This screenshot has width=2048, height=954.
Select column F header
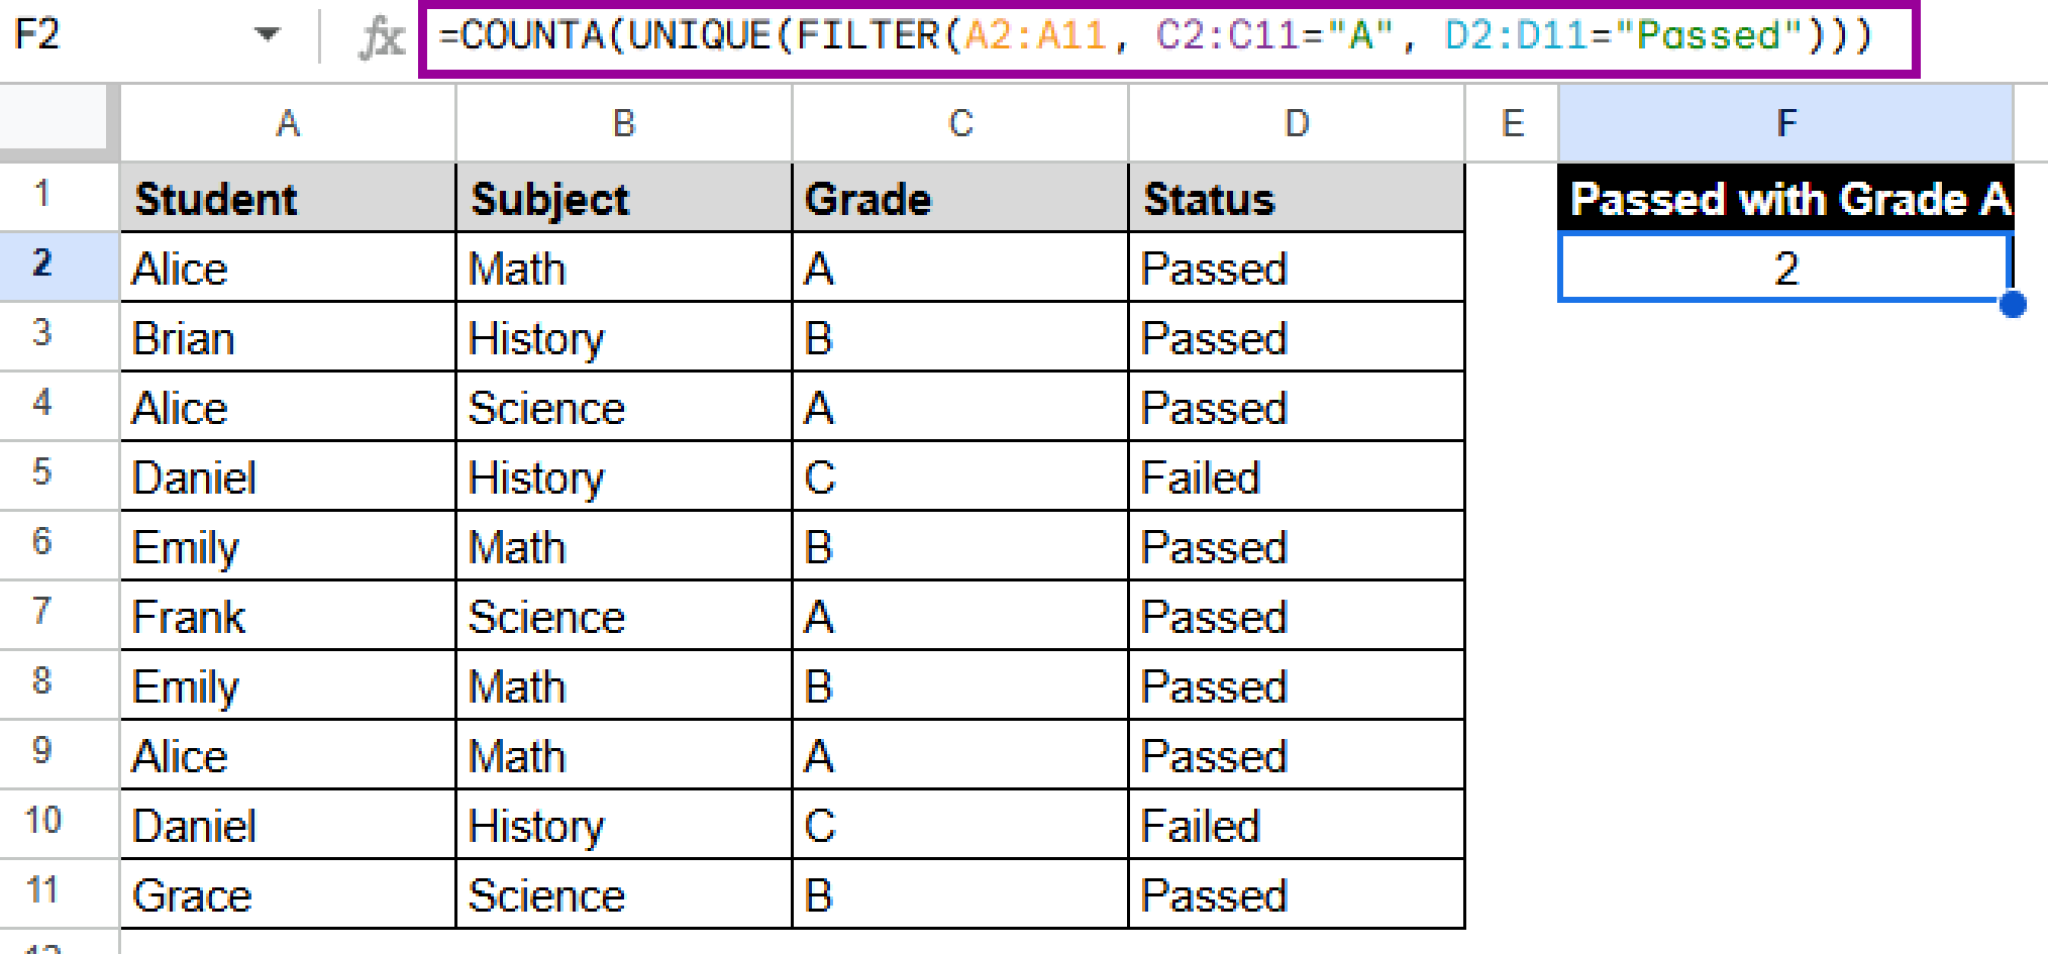click(x=1785, y=123)
